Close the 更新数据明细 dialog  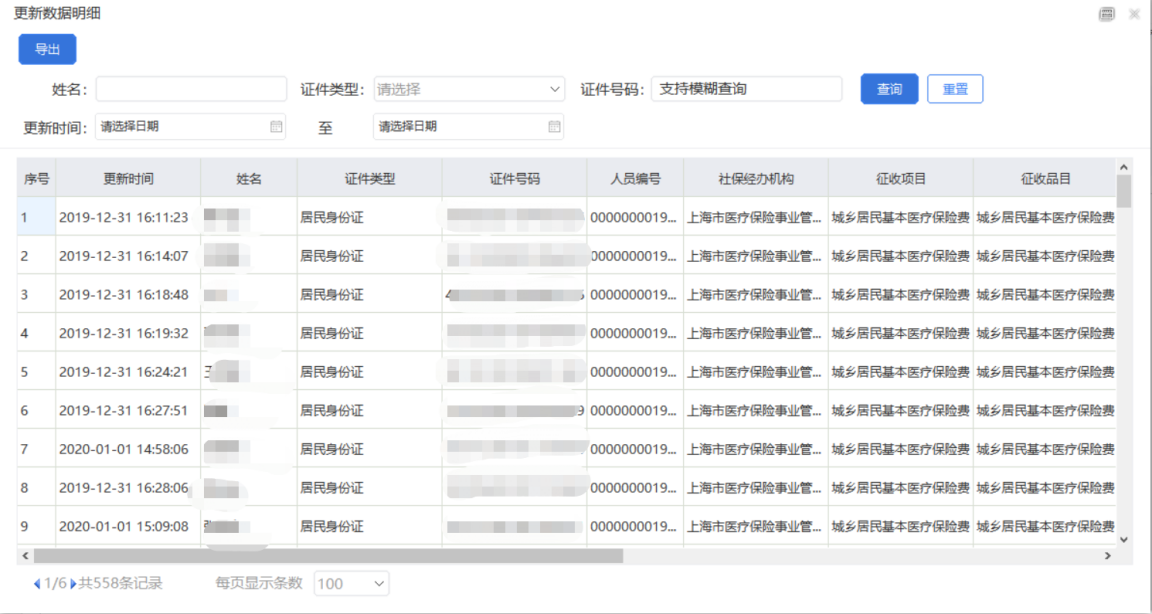pyautogui.click(x=1134, y=14)
